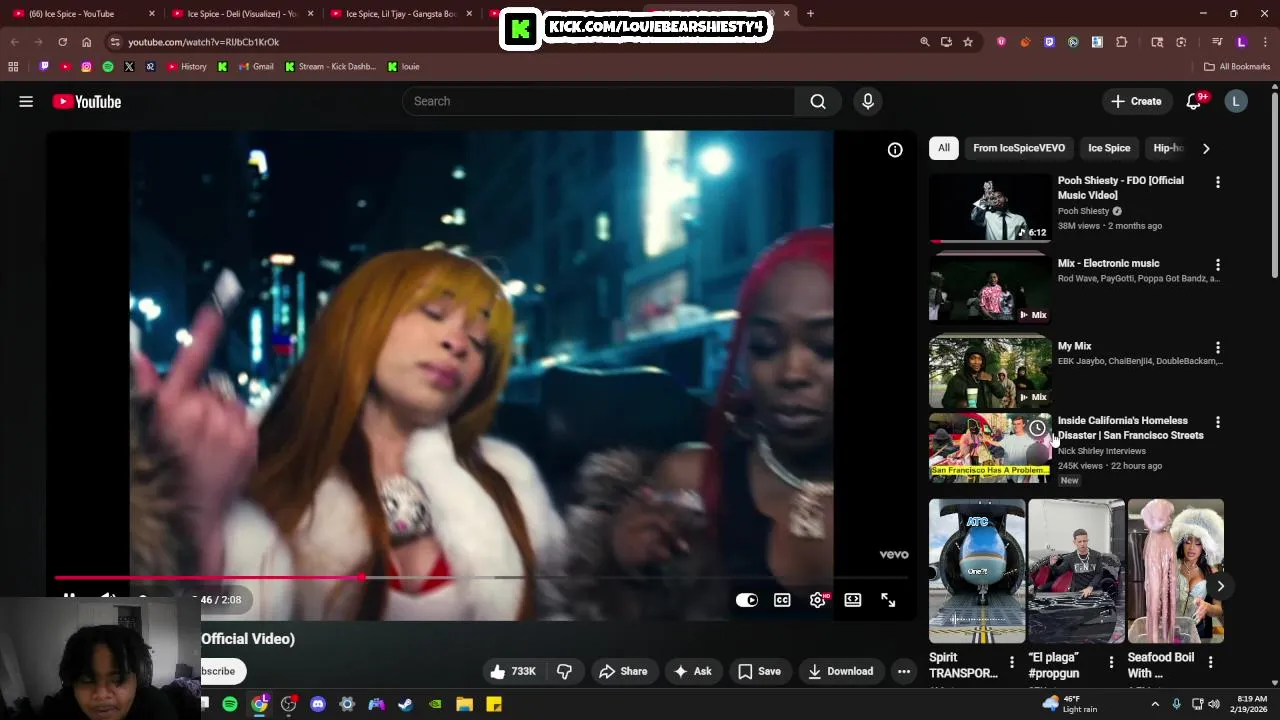Open more actions below video
This screenshot has height=720, width=1280.
904,671
